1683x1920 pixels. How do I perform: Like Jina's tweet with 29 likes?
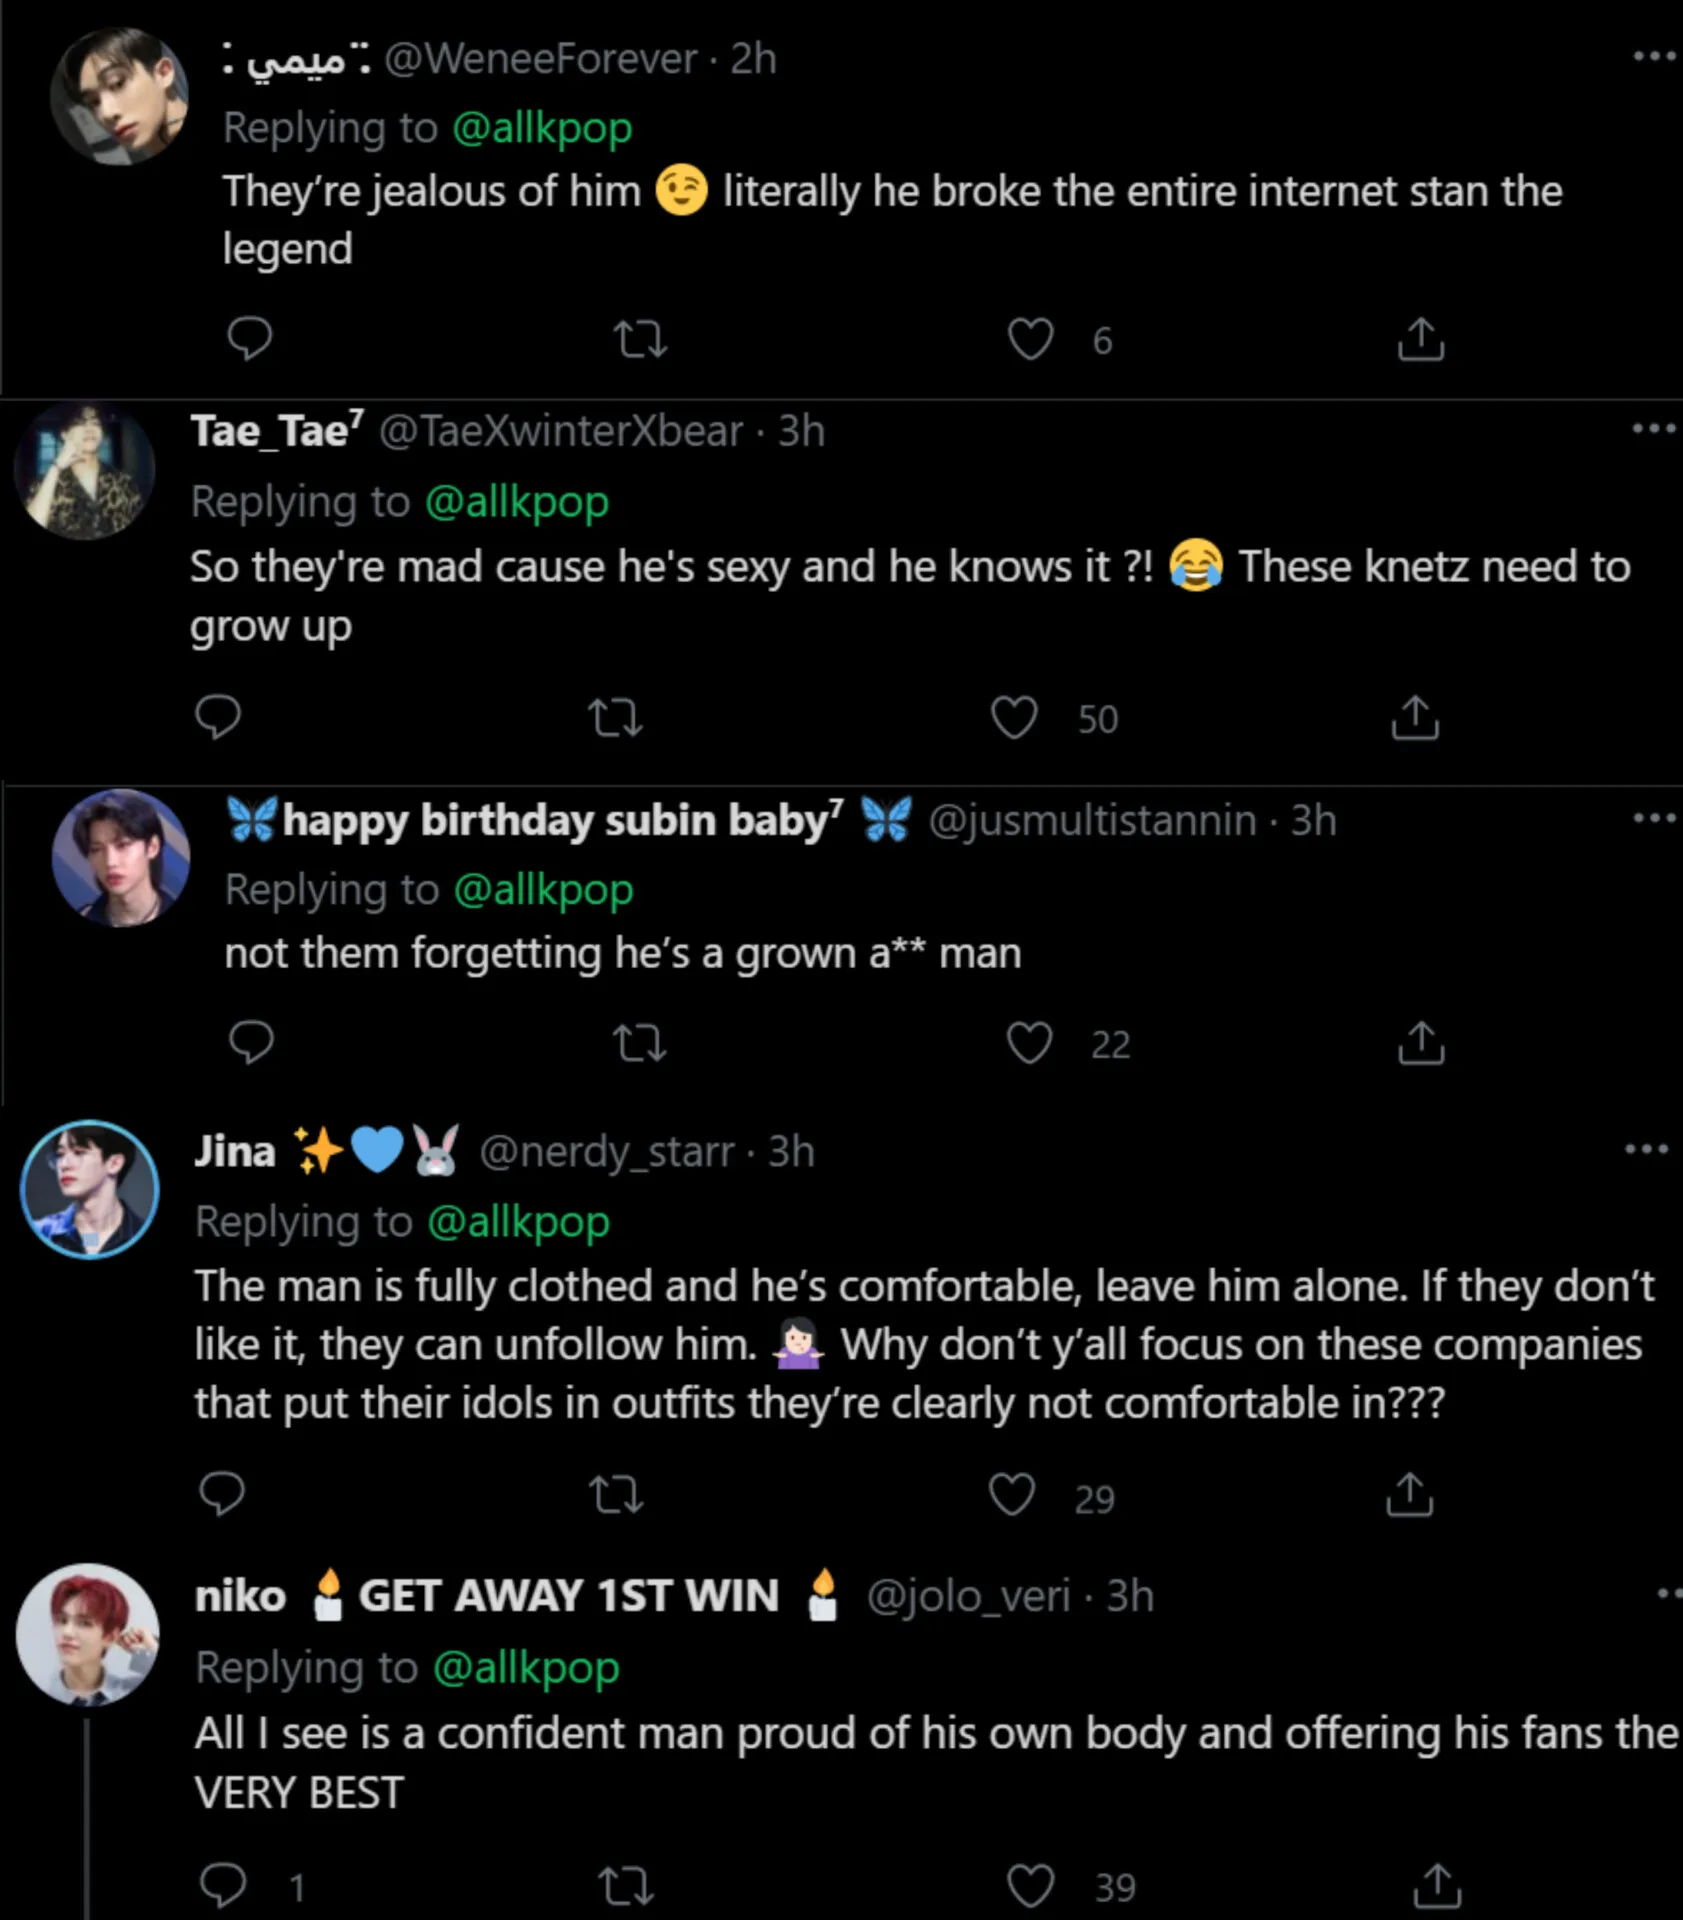(x=1012, y=1495)
